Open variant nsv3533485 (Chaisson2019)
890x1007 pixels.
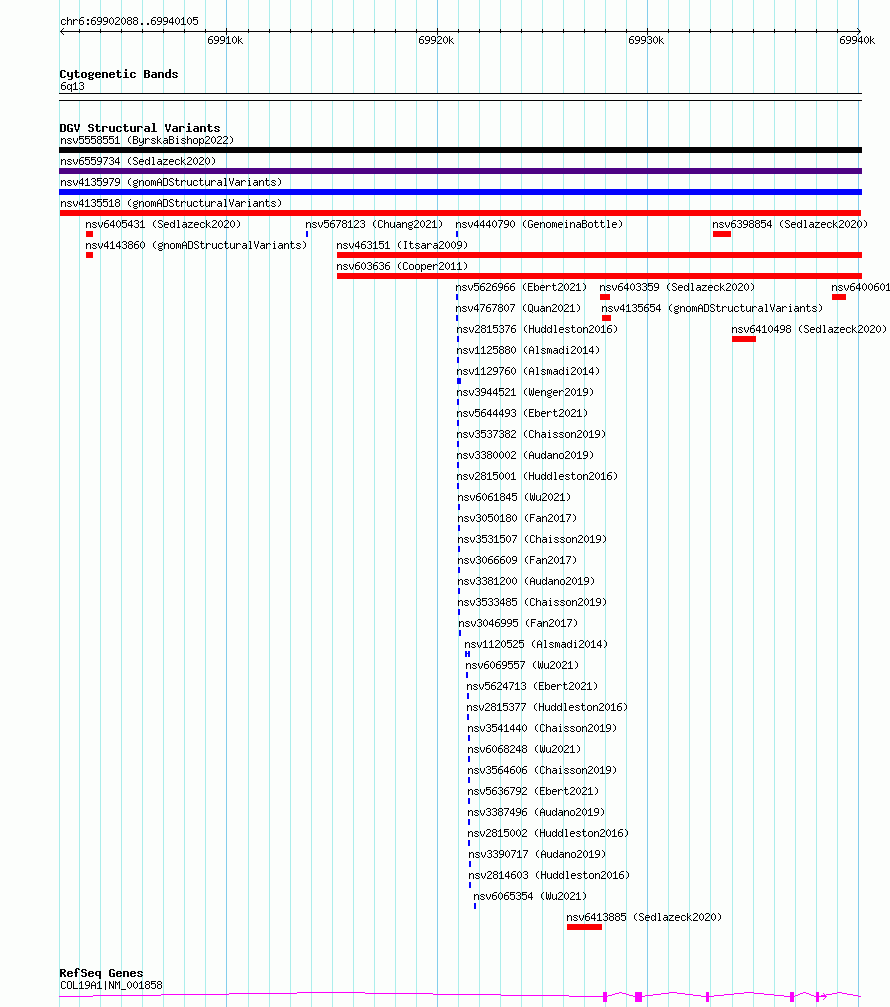coord(532,602)
